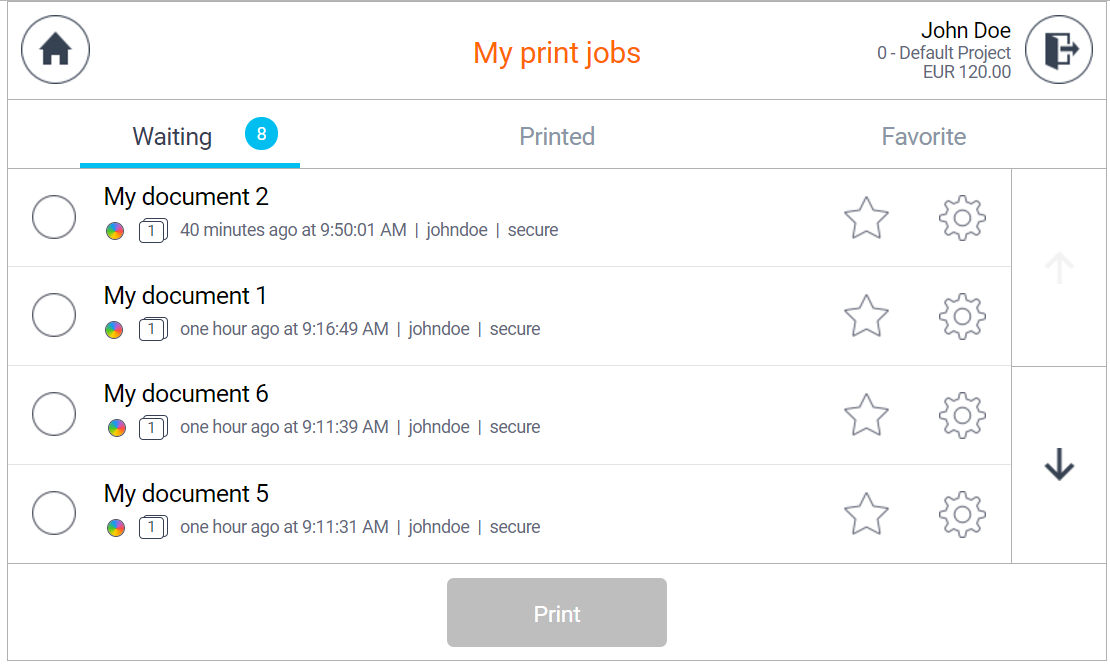Select My document 5 with its radio circle
Viewport: 1110px width, 667px height.
[53, 512]
